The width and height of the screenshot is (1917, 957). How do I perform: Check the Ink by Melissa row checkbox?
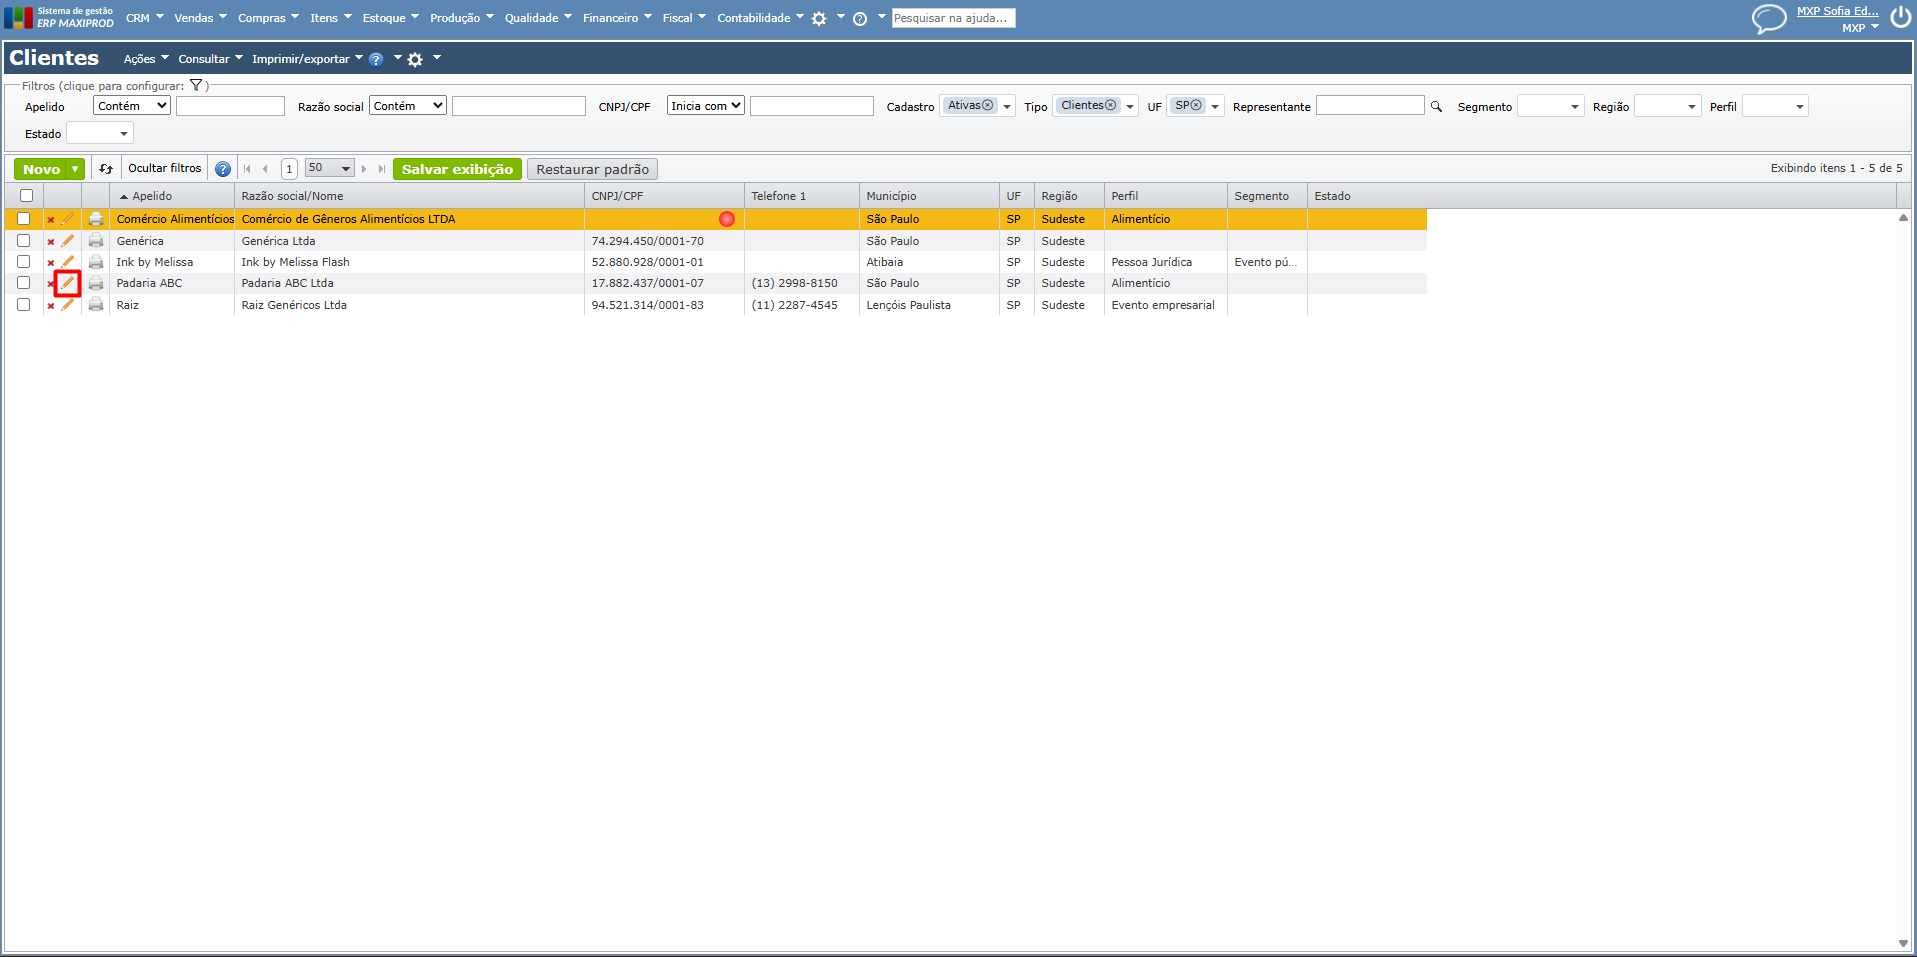[x=24, y=261]
